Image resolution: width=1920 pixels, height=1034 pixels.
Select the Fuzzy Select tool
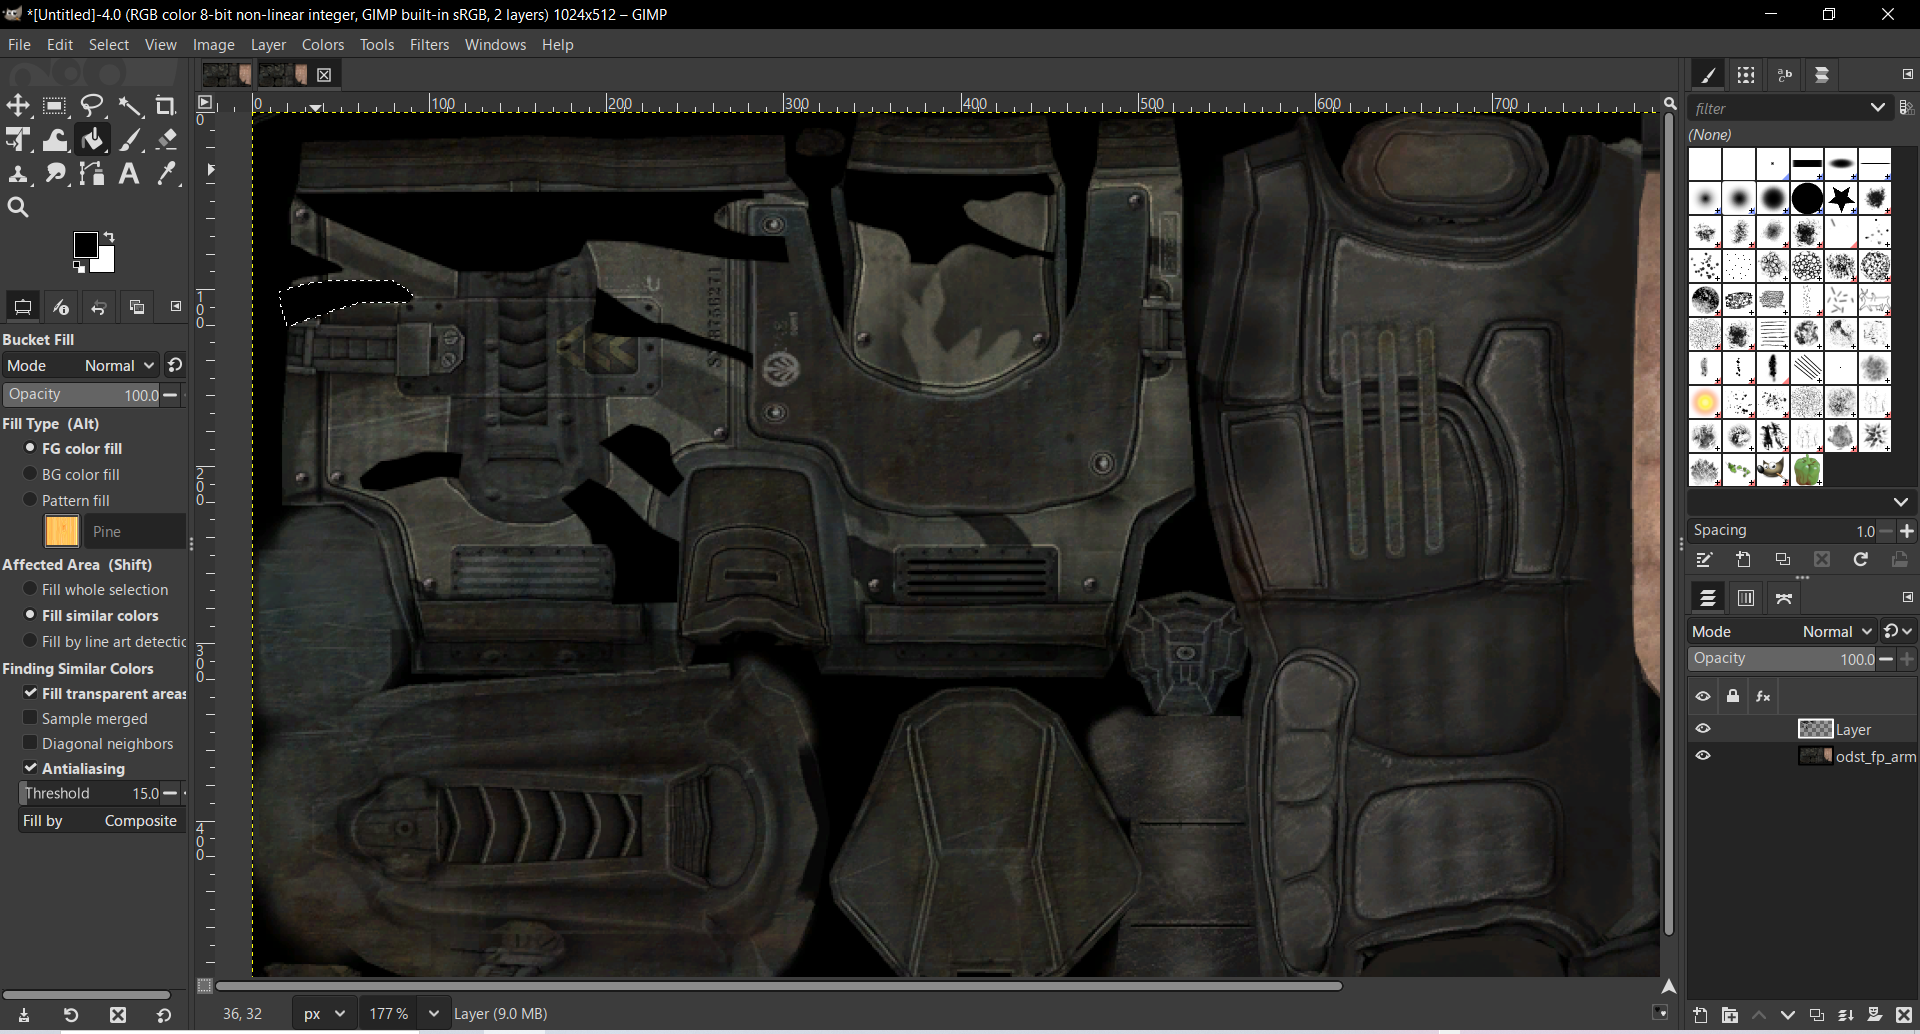pyautogui.click(x=131, y=105)
